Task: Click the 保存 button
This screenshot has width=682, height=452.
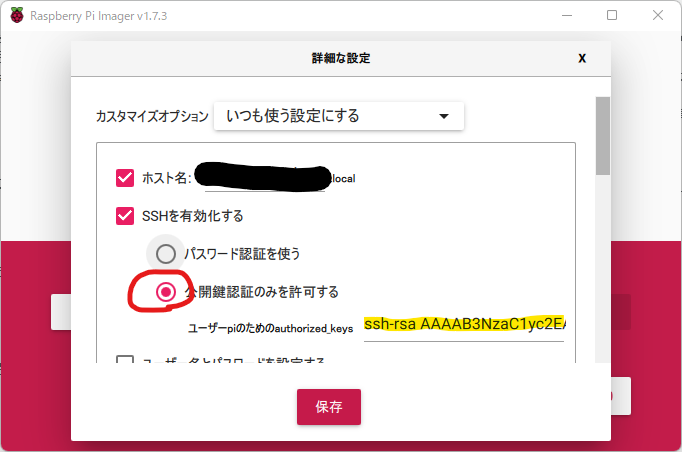Action: [x=329, y=407]
